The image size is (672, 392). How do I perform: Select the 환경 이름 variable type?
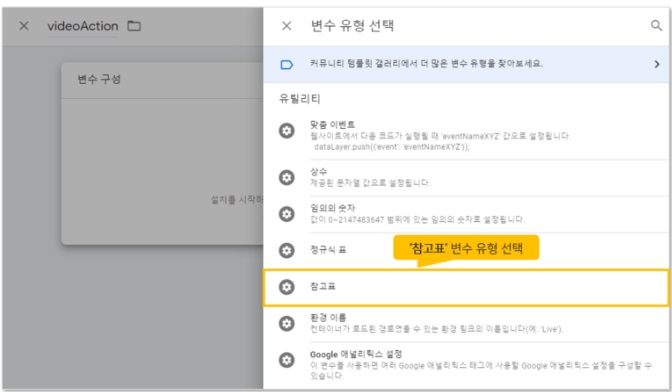466,323
